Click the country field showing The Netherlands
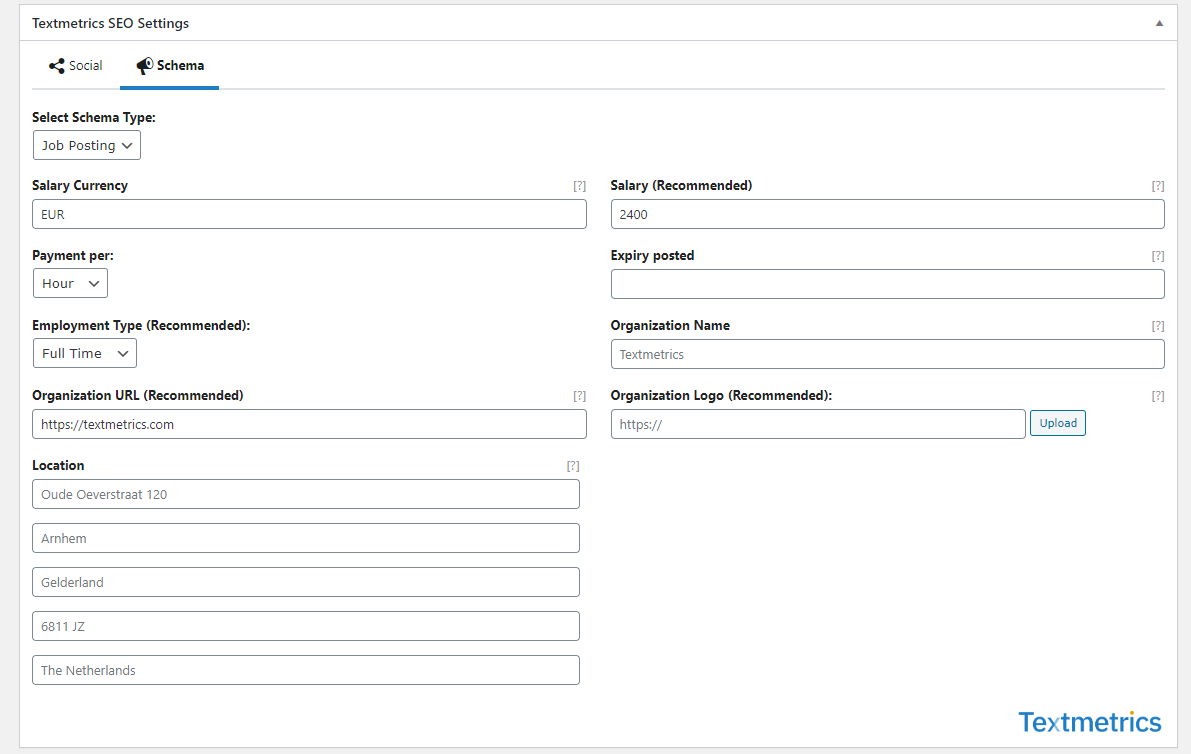Image resolution: width=1191 pixels, height=754 pixels. 305,670
